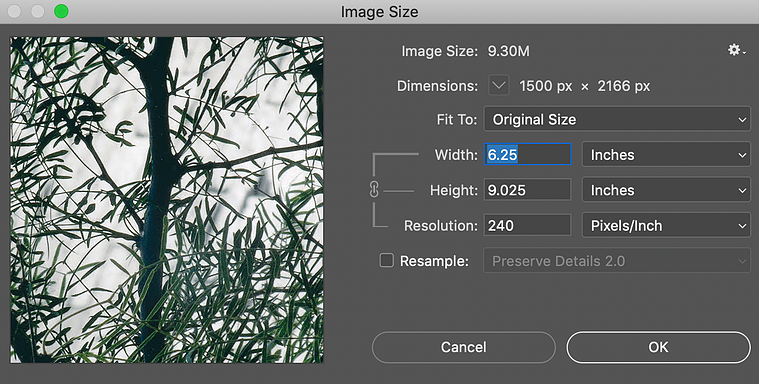Viewport: 759px width, 384px height.
Task: Open the Width units dropdown
Action: click(x=666, y=155)
